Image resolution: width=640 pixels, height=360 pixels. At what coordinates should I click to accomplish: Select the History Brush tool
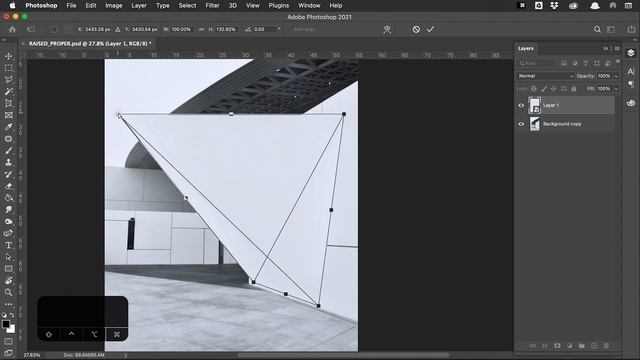click(9, 174)
